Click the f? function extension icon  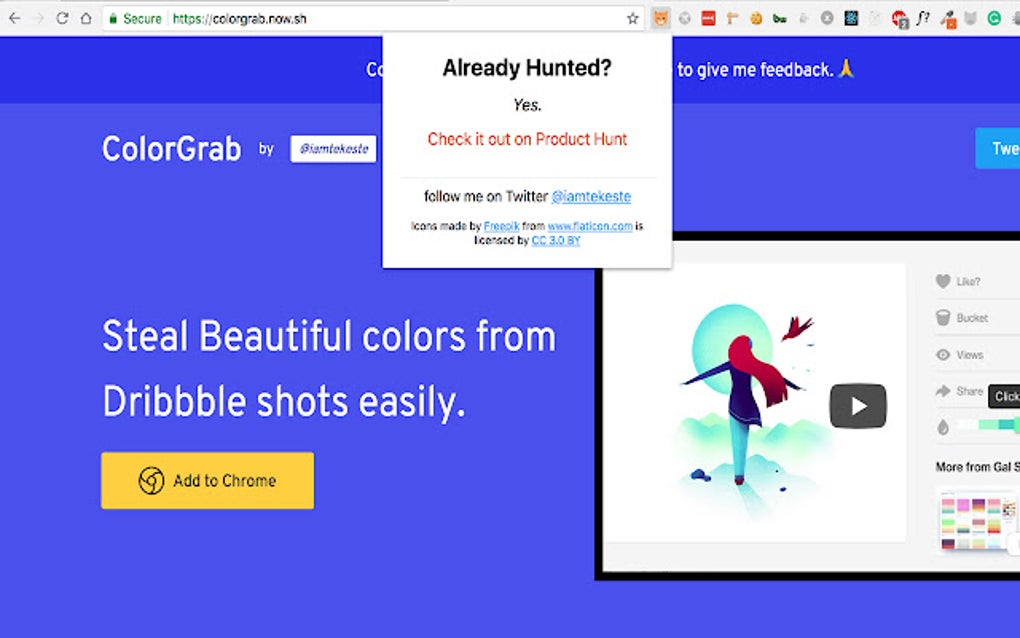(x=921, y=17)
